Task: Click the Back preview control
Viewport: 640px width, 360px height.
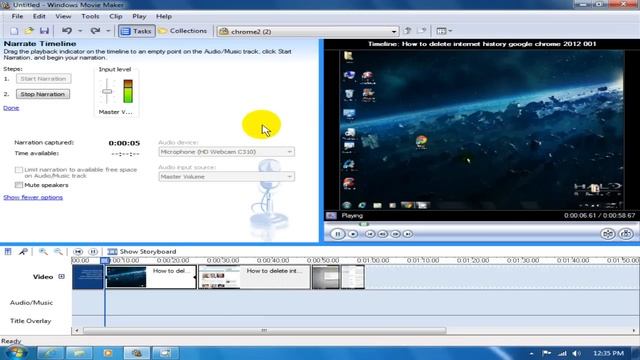Action: (x=370, y=234)
